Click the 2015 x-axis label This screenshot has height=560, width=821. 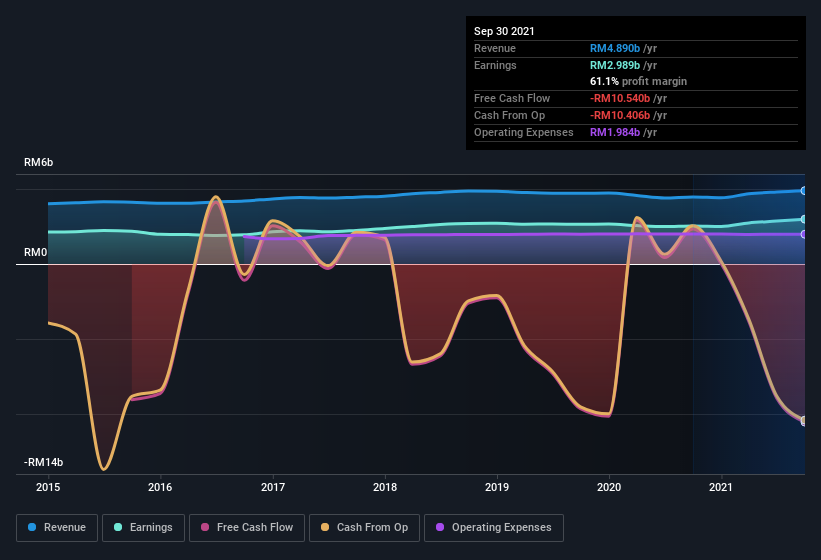pos(48,487)
